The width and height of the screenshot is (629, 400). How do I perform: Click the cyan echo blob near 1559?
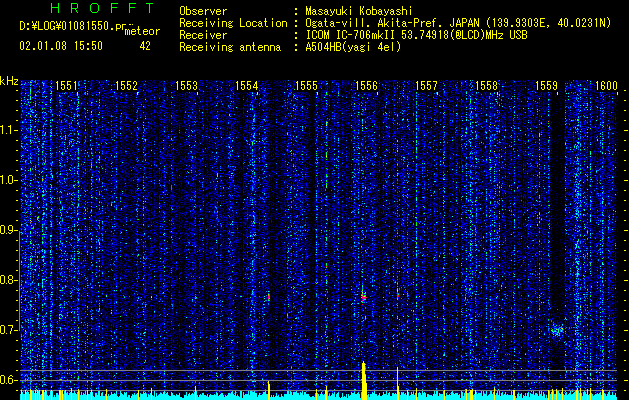(x=557, y=331)
